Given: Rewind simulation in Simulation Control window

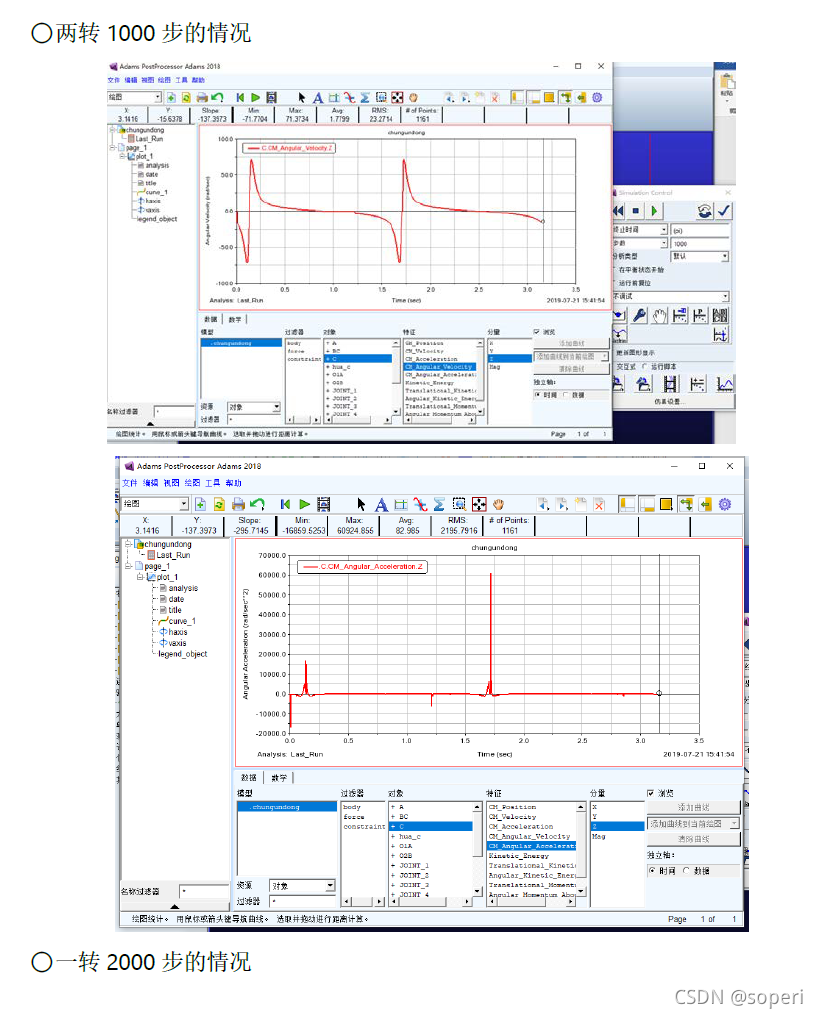Looking at the screenshot, I should (619, 210).
